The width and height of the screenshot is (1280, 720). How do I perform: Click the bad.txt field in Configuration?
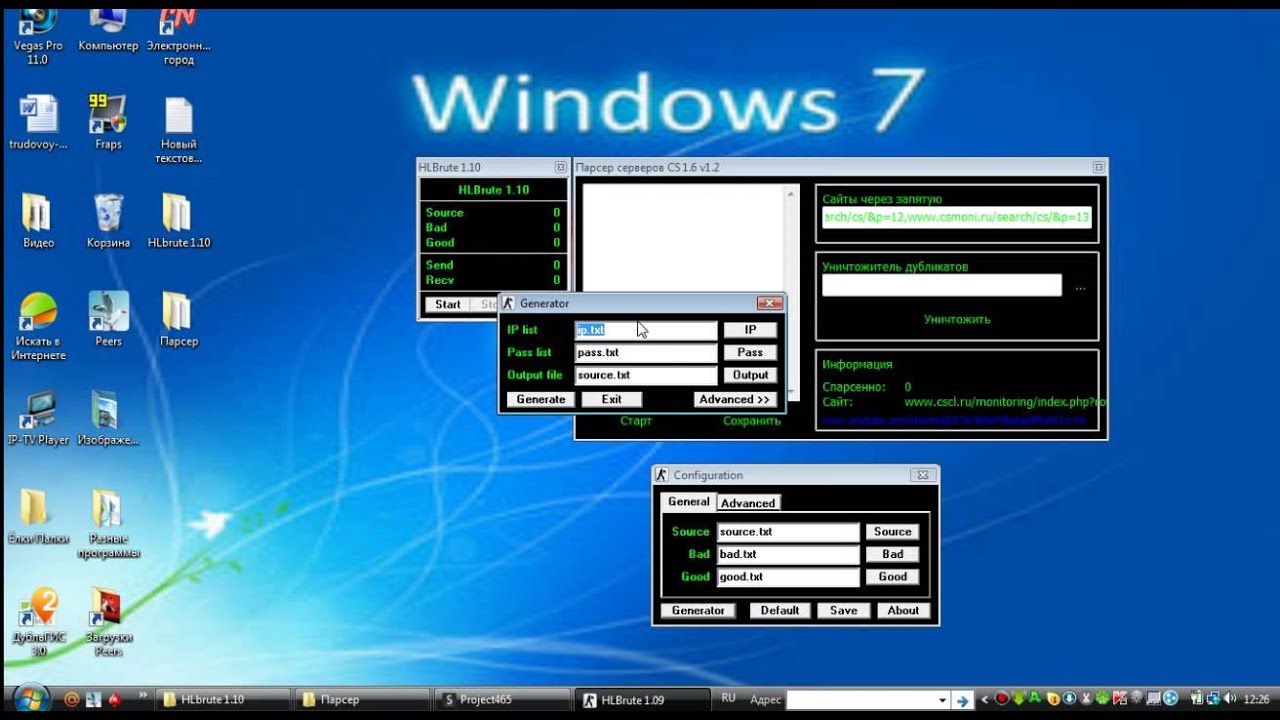tap(788, 554)
